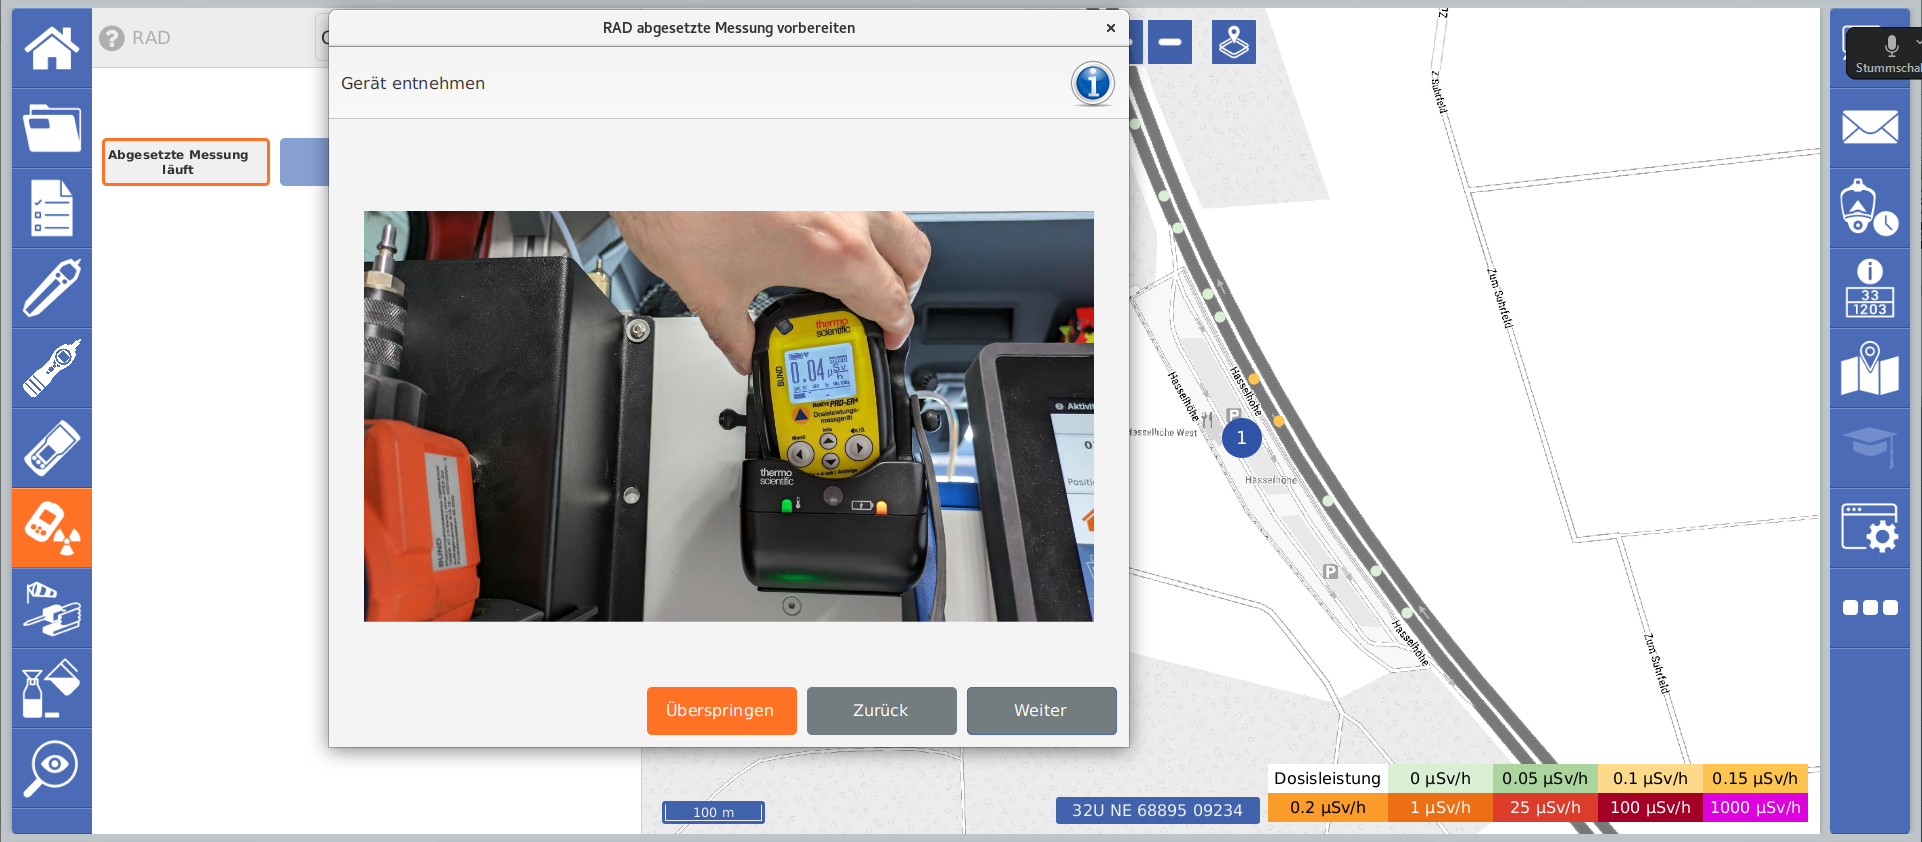Click the coordinates 32U NE 68895 09234
The width and height of the screenshot is (1922, 842).
(1157, 811)
